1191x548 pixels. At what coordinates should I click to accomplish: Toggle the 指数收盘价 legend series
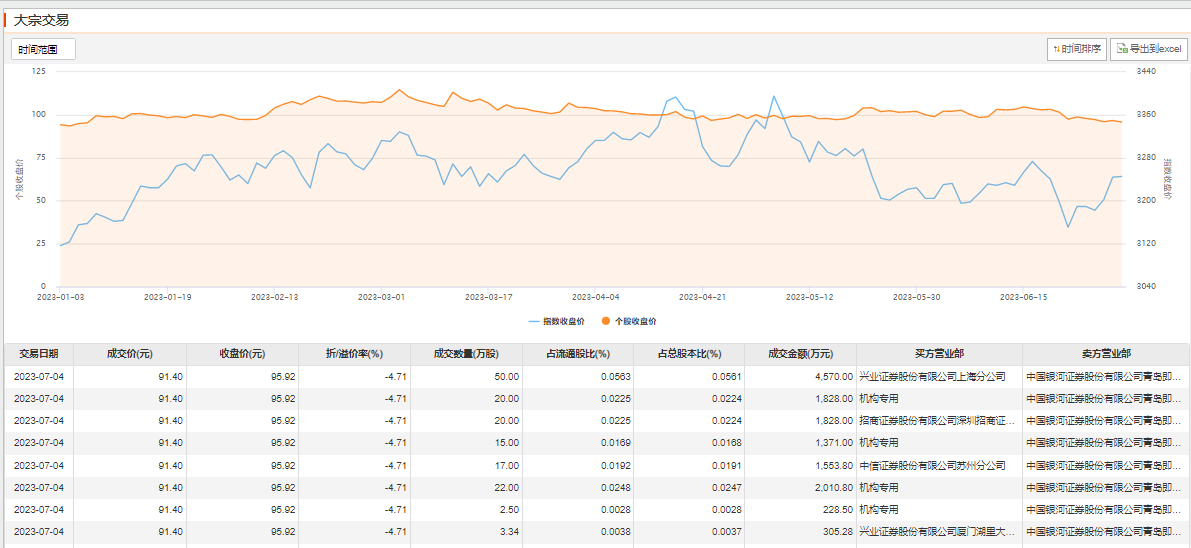click(556, 322)
